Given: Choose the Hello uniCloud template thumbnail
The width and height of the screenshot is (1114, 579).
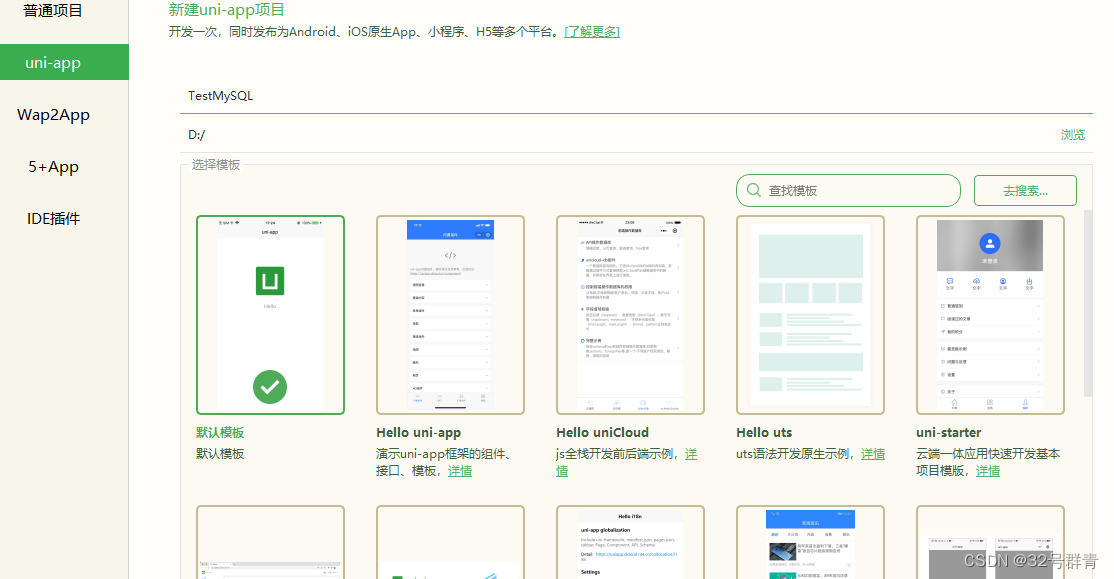Looking at the screenshot, I should click(630, 315).
